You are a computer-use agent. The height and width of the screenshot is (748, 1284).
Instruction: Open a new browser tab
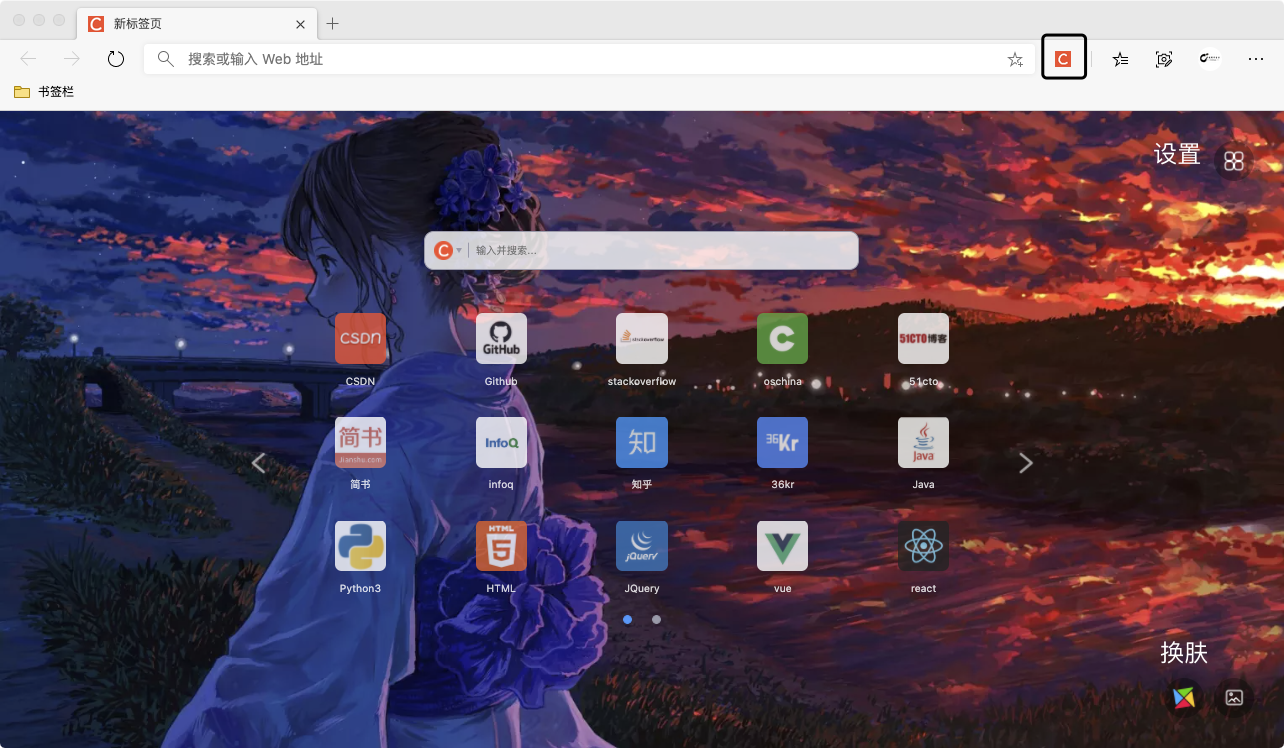[x=333, y=24]
